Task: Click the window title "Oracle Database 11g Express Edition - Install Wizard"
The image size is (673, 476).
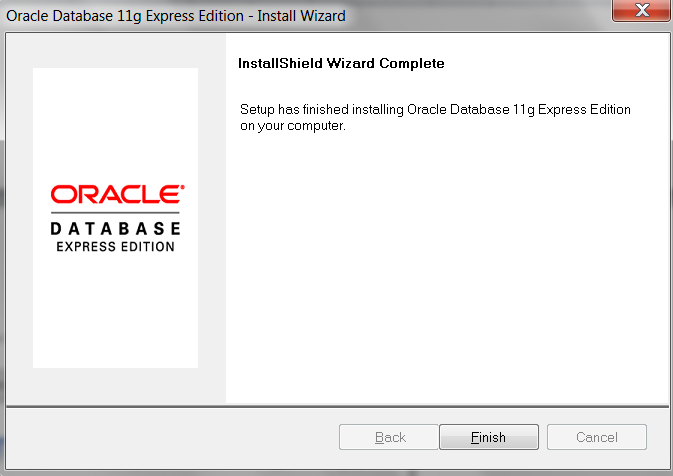Action: pos(176,16)
